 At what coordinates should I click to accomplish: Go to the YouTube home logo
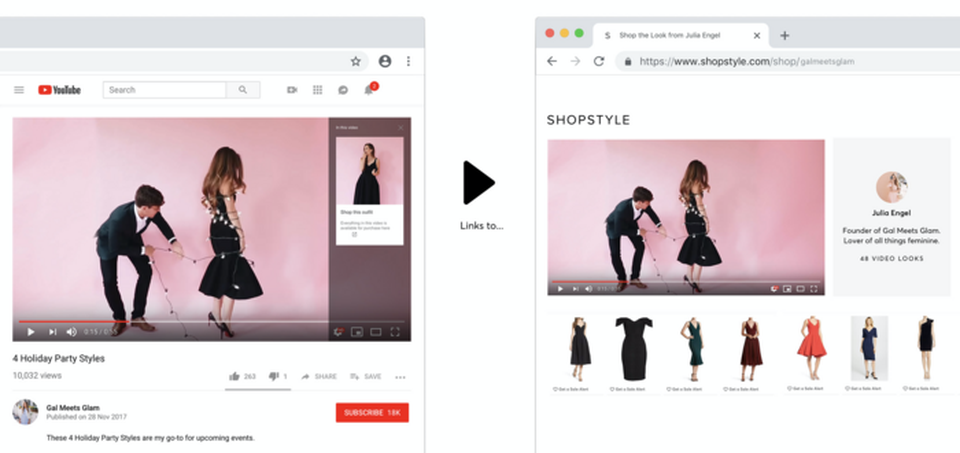59,90
